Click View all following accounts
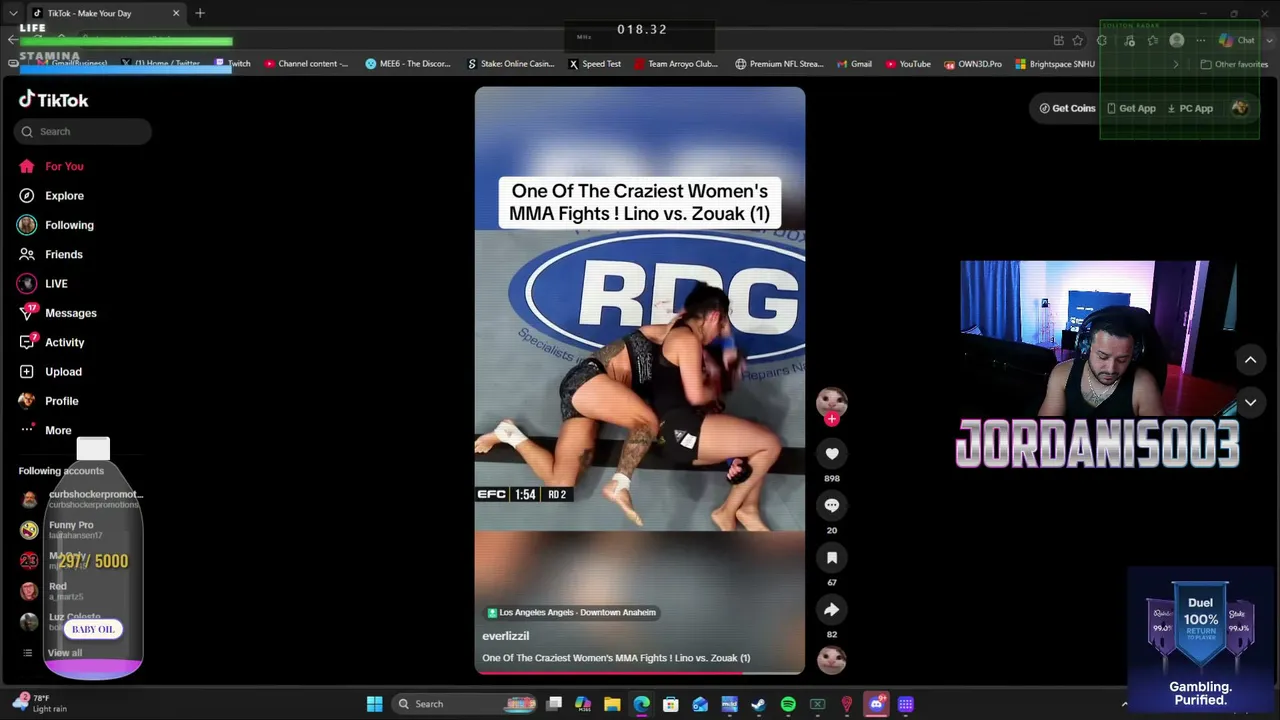Viewport: 1280px width, 720px height. (x=54, y=653)
